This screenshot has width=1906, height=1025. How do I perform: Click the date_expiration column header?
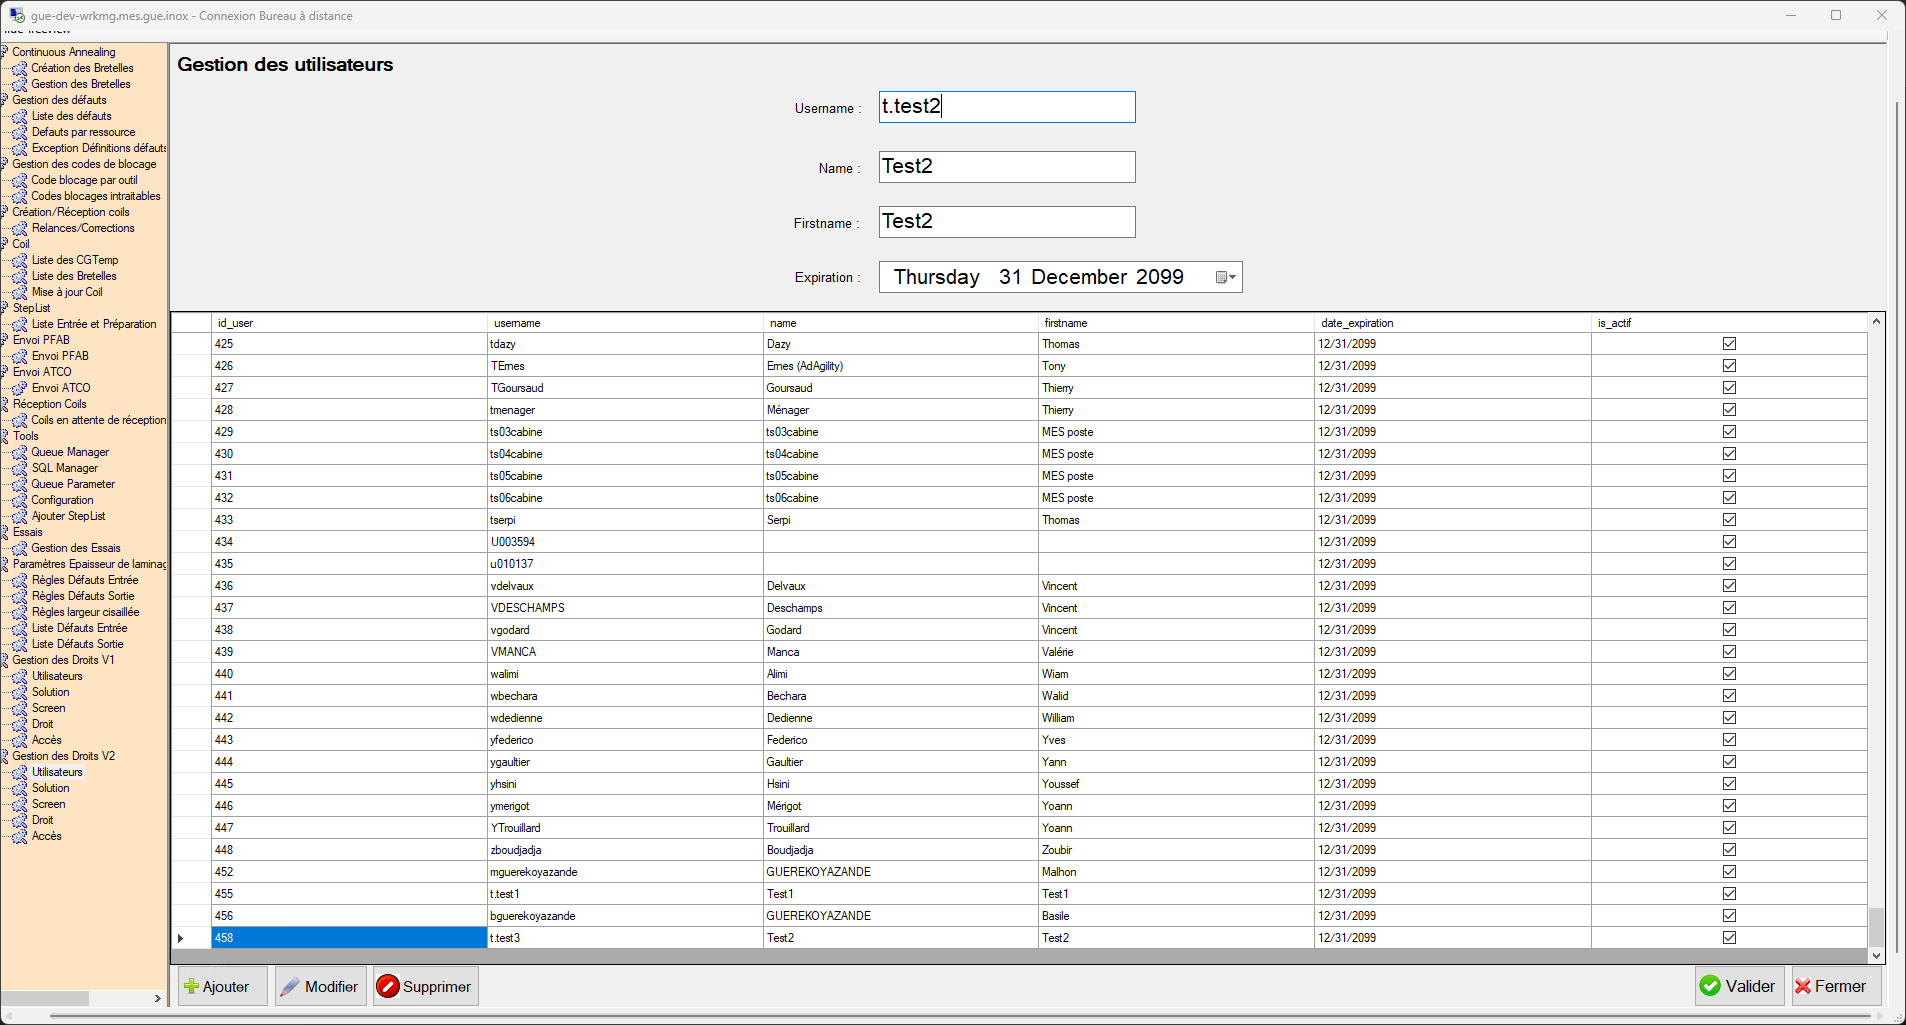click(1357, 323)
